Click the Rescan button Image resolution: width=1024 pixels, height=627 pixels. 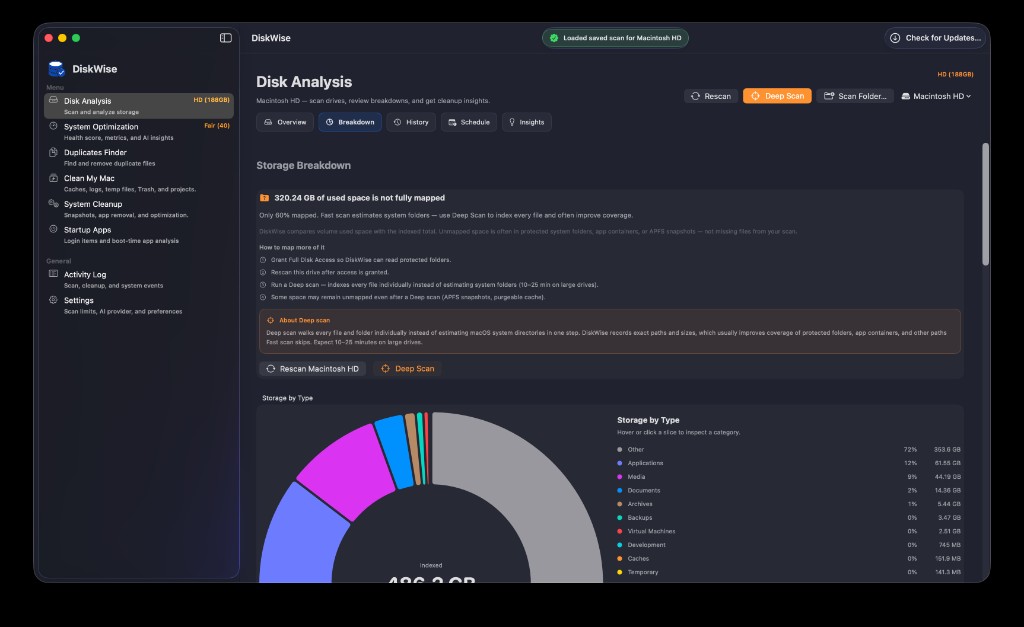pyautogui.click(x=711, y=96)
